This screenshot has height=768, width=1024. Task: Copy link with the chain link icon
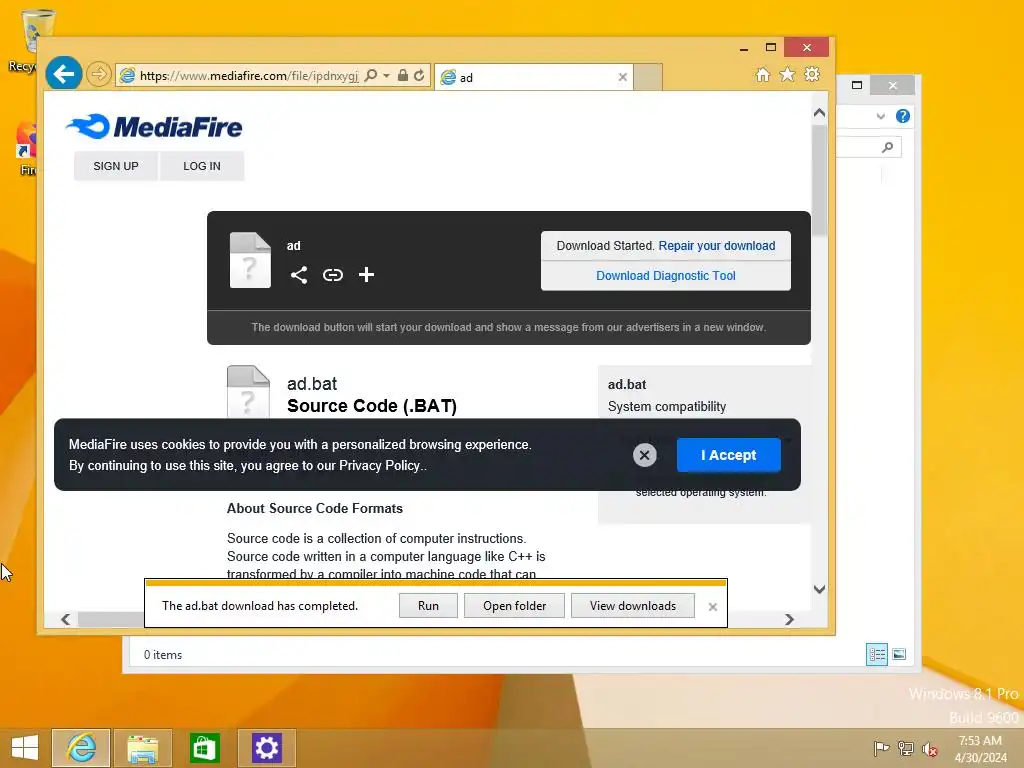[x=332, y=275]
